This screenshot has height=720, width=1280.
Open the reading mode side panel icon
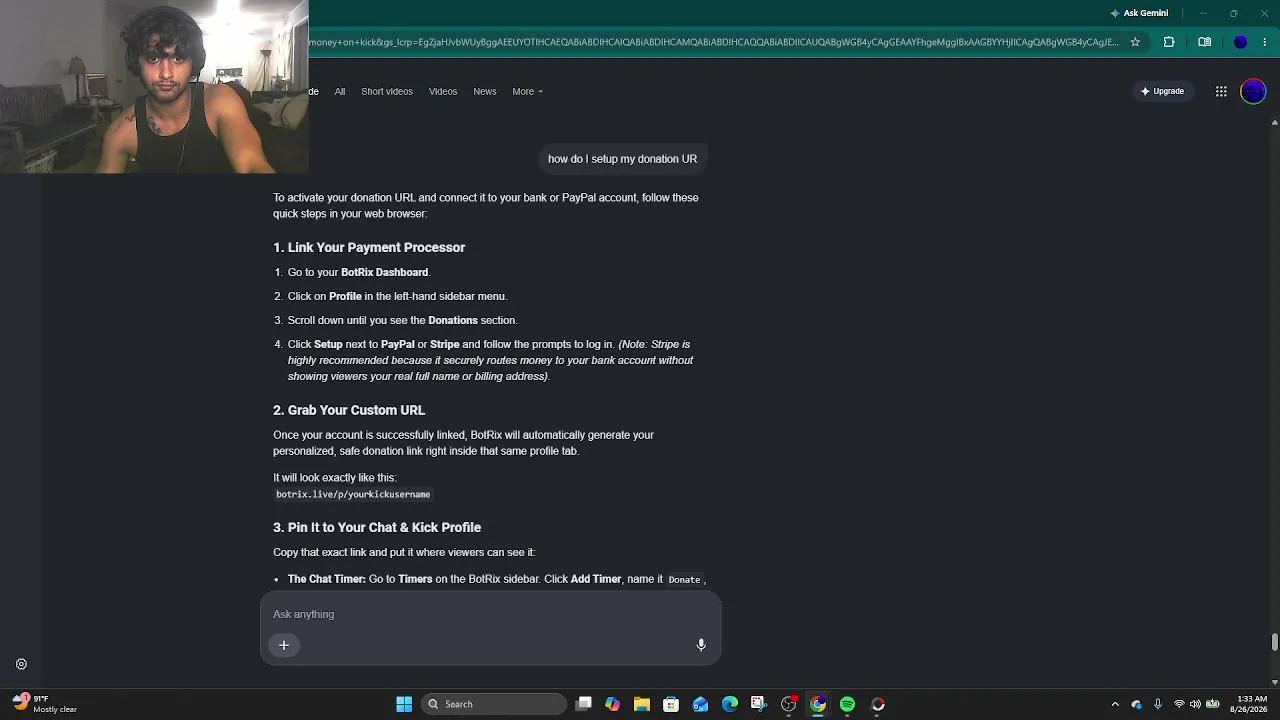coord(1205,42)
